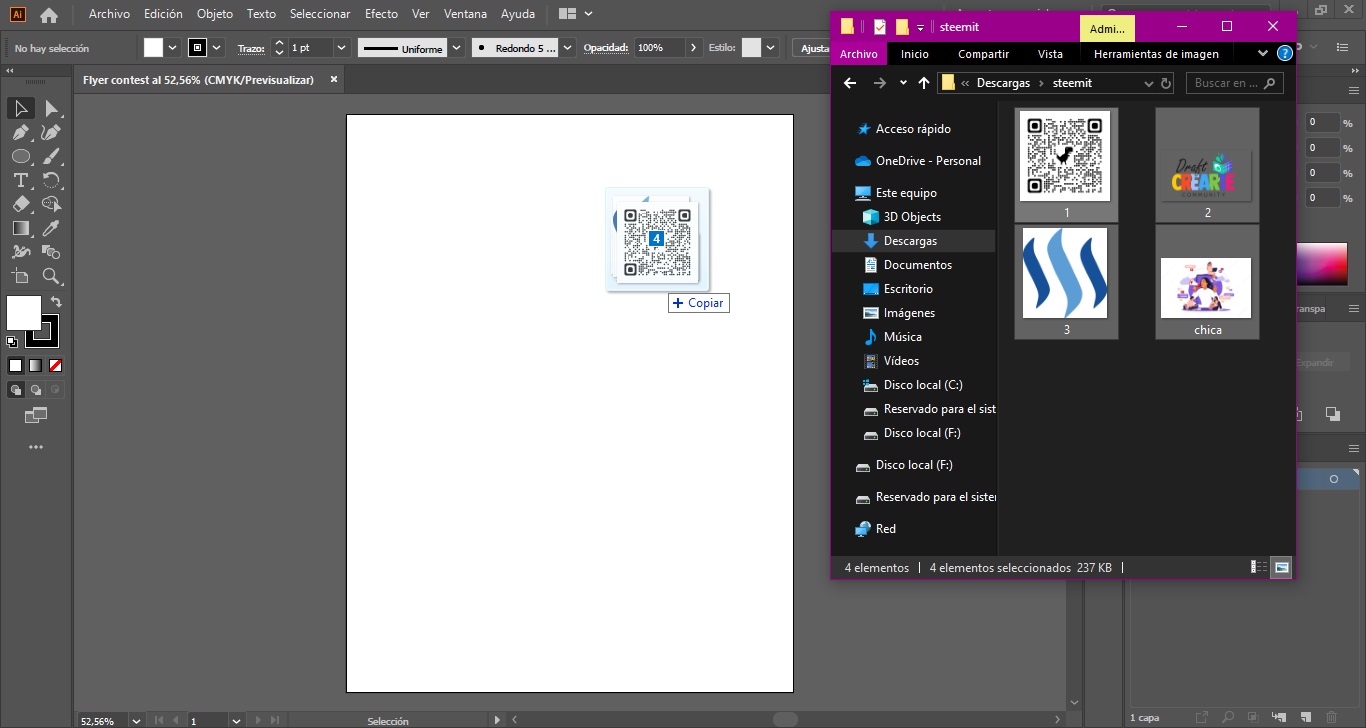Viewport: 1366px width, 728px height.
Task: Click the Trazo stroke label link
Action: (x=250, y=48)
